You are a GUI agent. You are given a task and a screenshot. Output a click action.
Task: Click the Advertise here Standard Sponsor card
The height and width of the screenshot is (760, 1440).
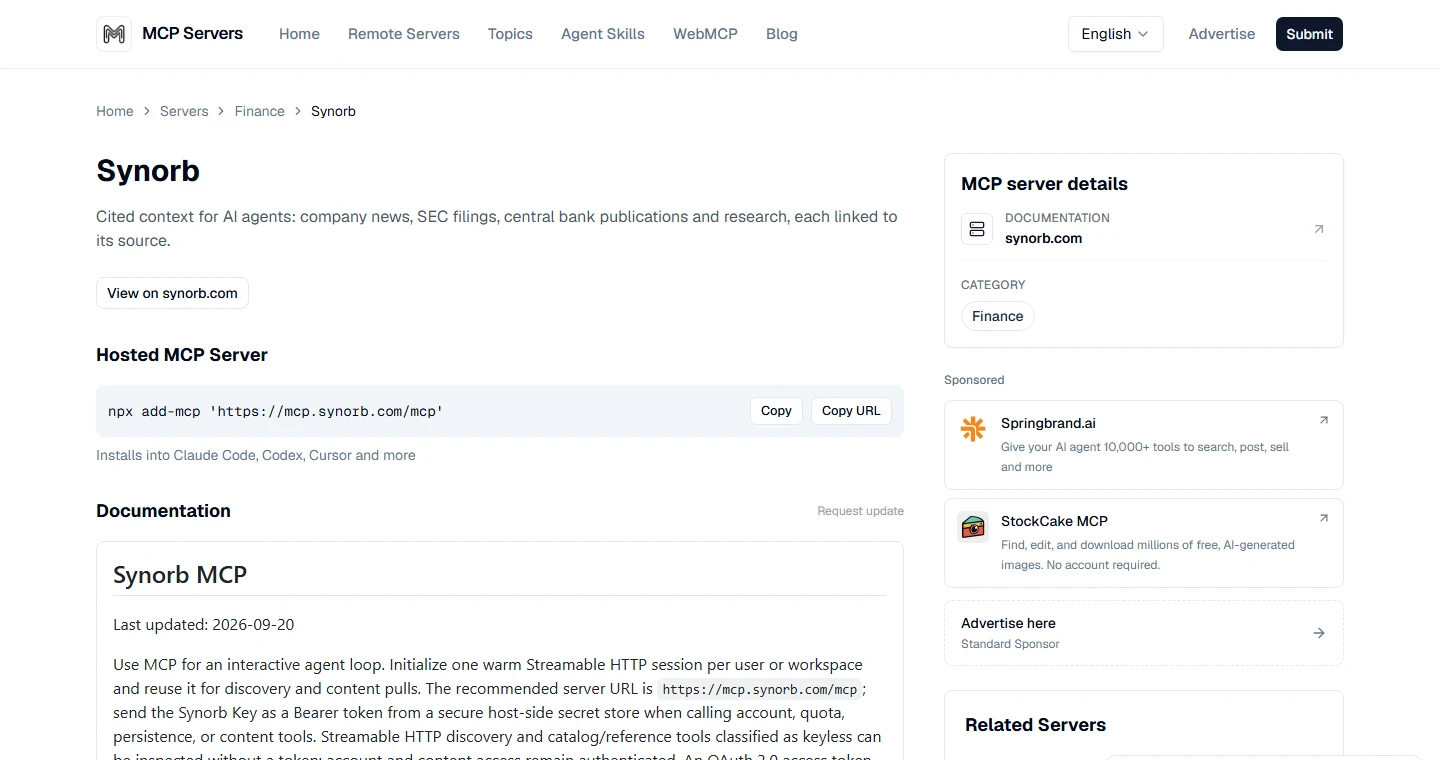point(1143,633)
